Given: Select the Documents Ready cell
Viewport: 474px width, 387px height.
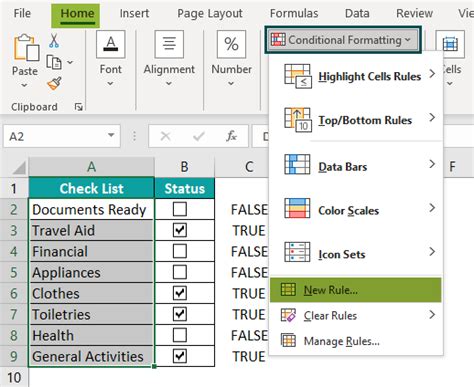Looking at the screenshot, I should pos(91,209).
